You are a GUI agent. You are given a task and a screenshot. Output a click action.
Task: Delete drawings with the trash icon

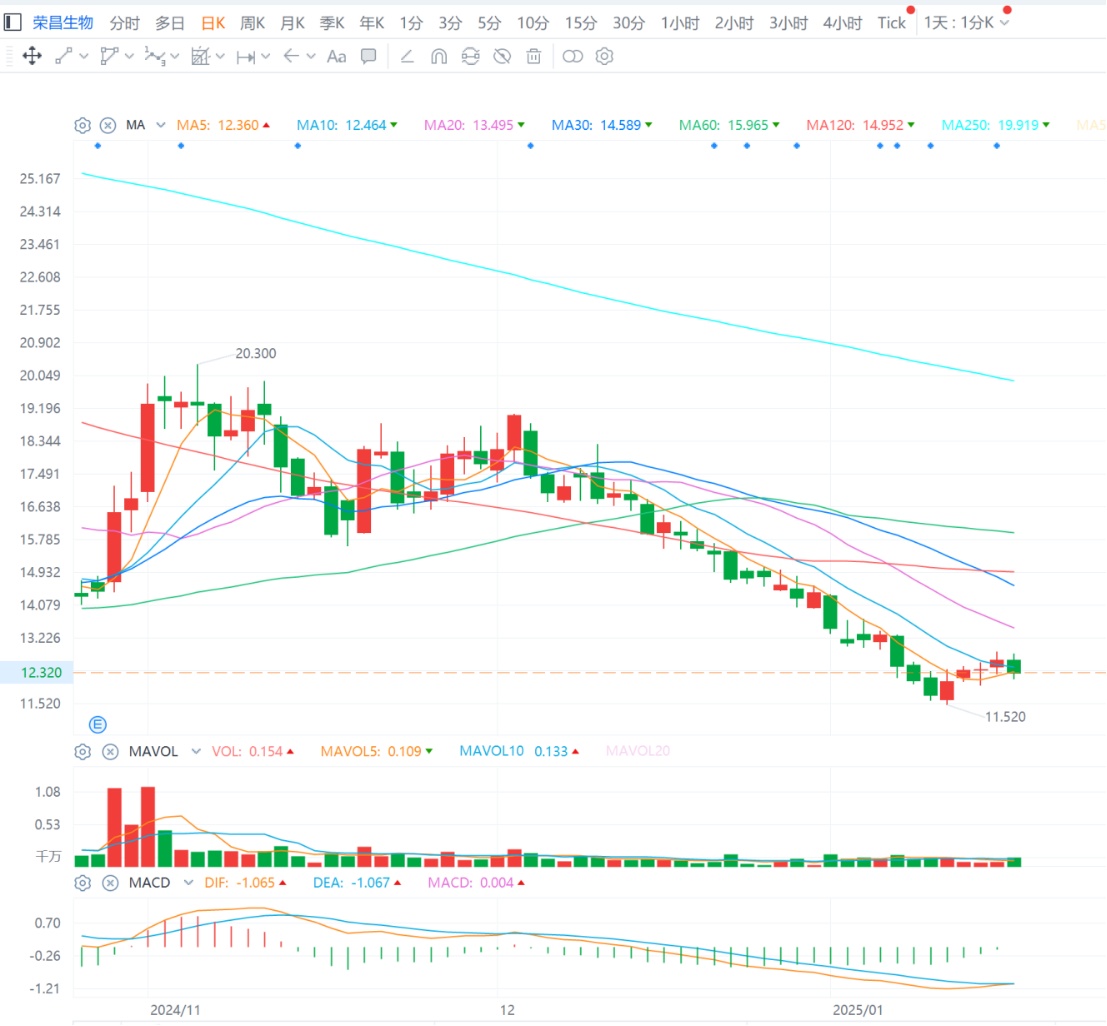point(534,56)
